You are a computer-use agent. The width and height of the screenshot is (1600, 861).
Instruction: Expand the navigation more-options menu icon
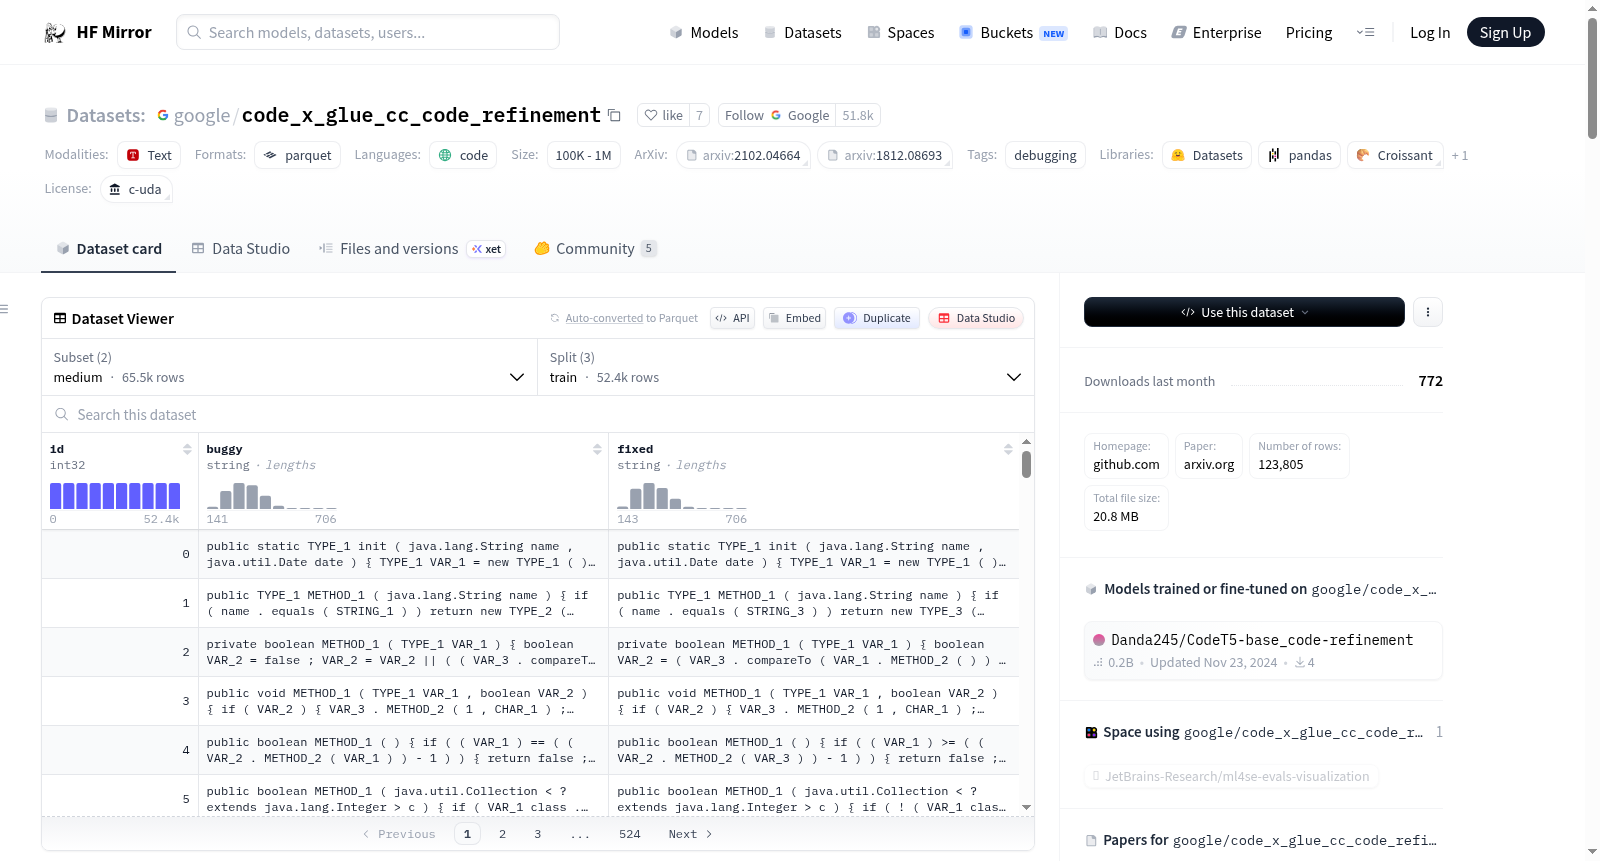tap(1365, 33)
